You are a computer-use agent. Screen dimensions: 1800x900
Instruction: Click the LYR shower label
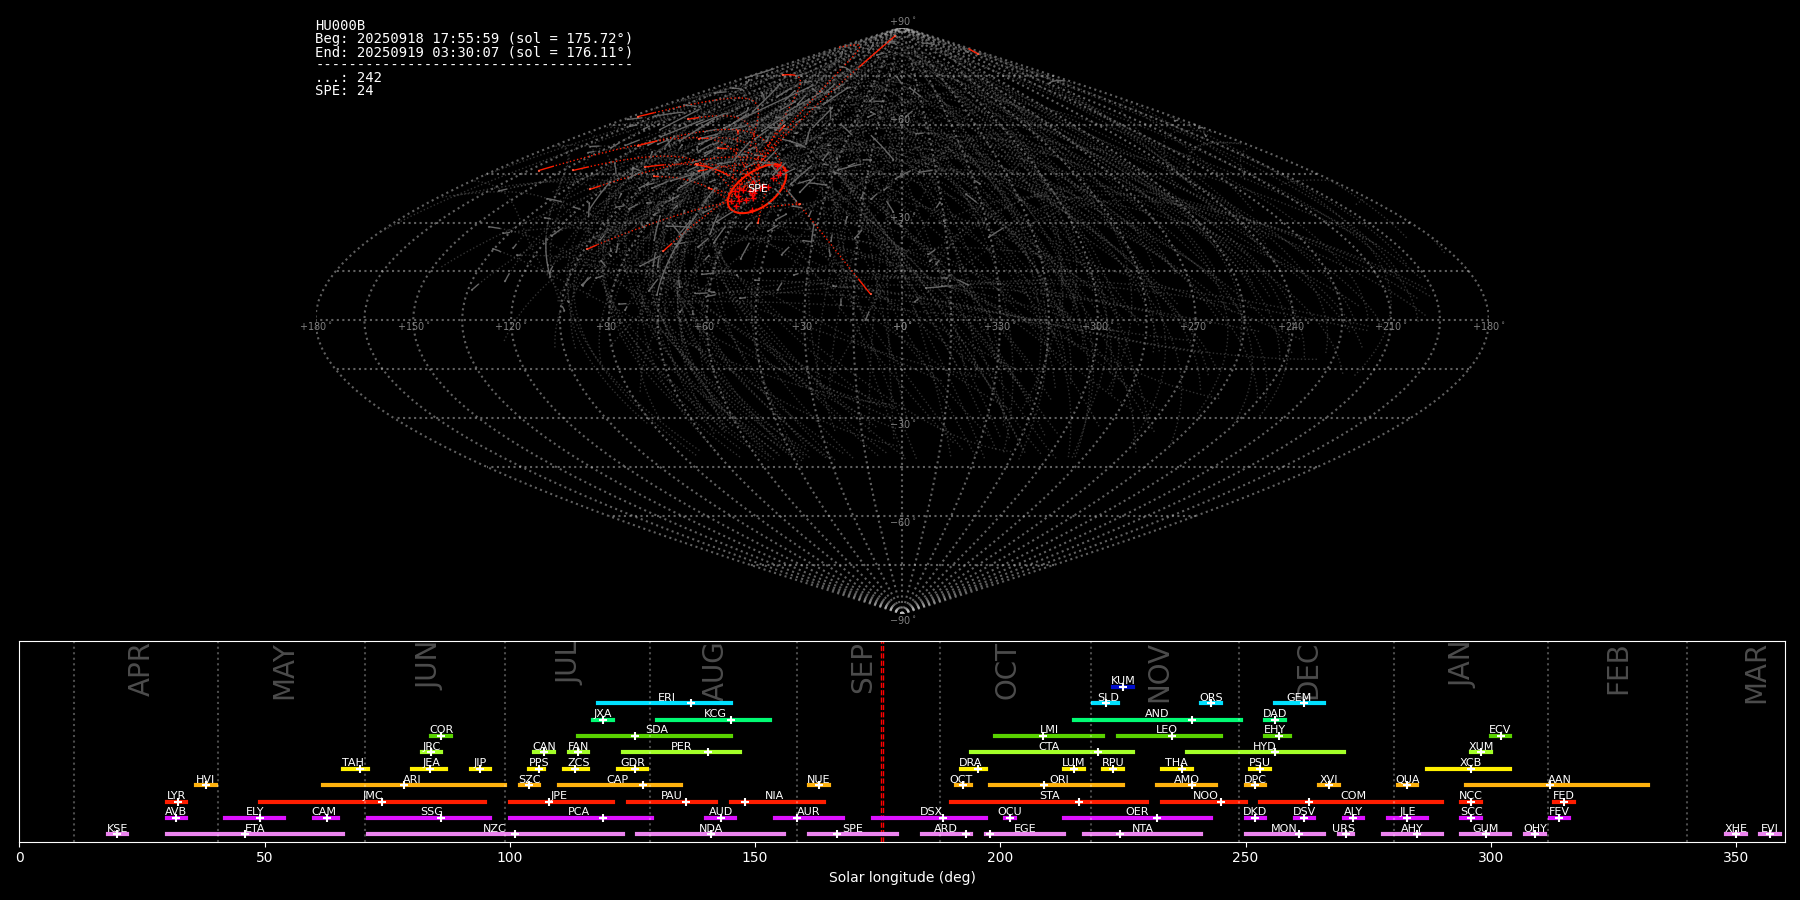click(176, 796)
